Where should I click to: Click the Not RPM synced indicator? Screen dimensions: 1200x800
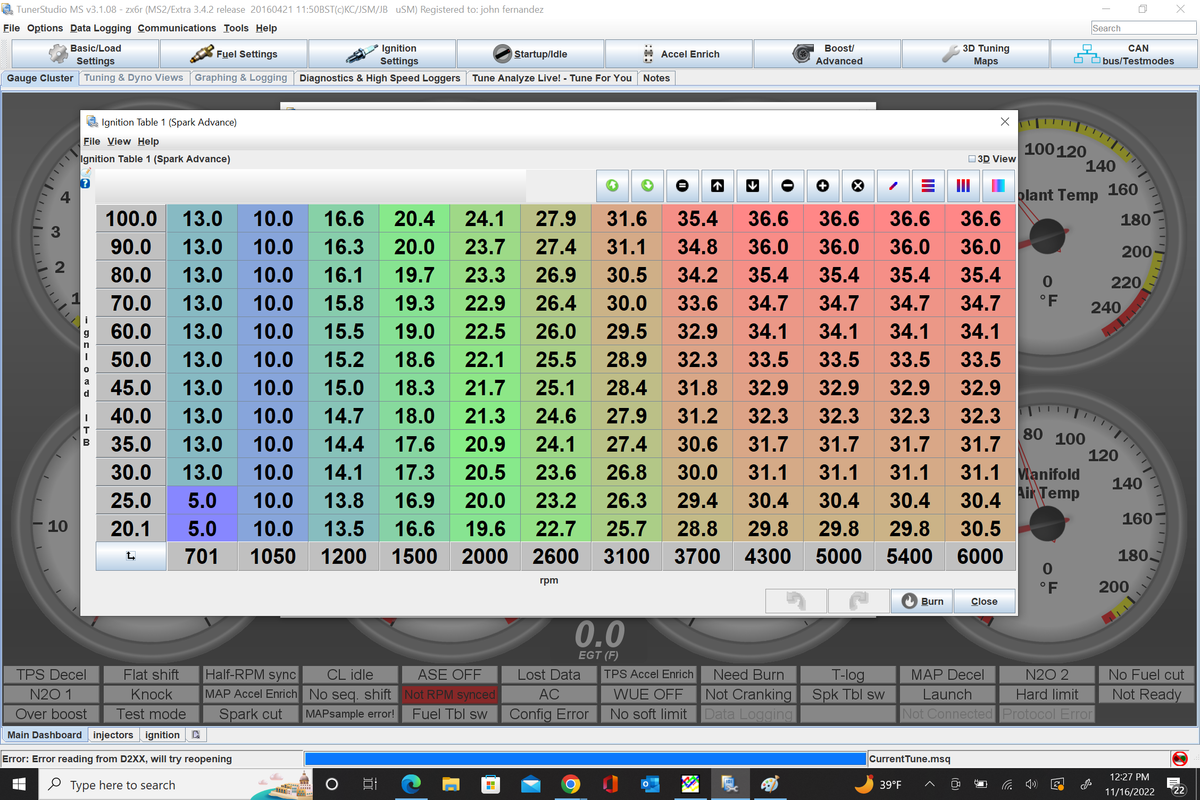click(x=449, y=694)
